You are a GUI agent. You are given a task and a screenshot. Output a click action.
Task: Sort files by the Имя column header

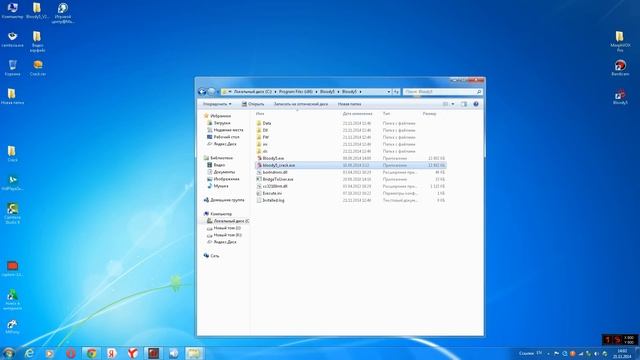[260, 113]
